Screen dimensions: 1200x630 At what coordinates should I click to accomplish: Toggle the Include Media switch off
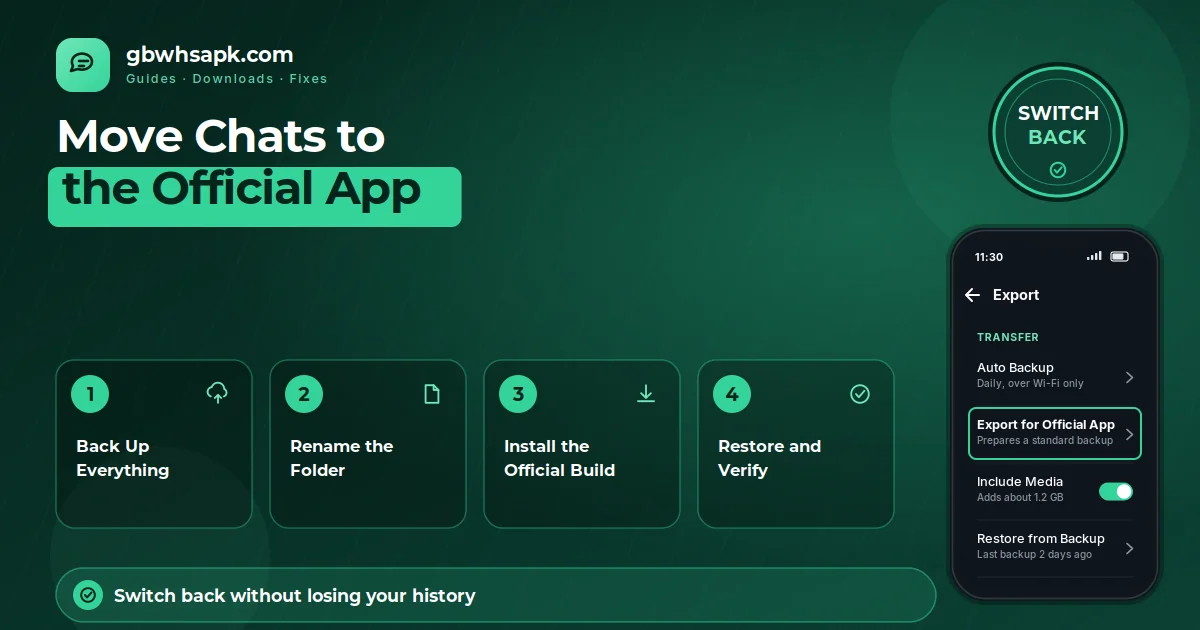pos(1116,491)
